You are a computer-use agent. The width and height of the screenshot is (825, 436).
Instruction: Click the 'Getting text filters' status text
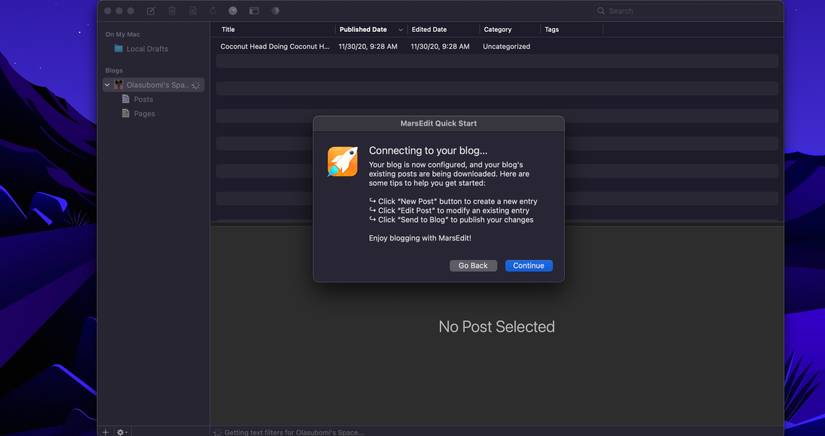point(293,432)
